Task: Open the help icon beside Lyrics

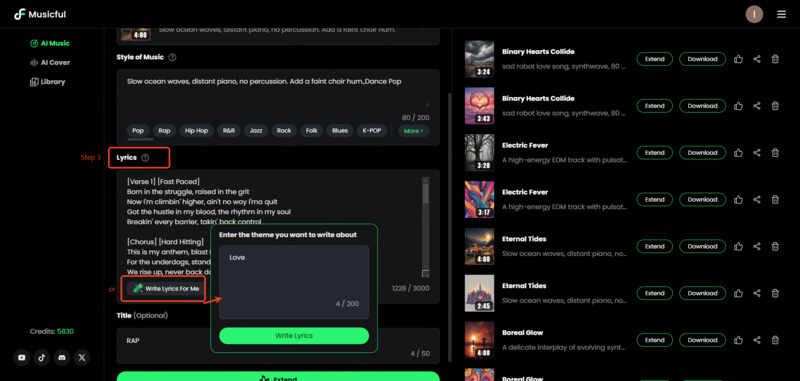Action: pos(145,158)
